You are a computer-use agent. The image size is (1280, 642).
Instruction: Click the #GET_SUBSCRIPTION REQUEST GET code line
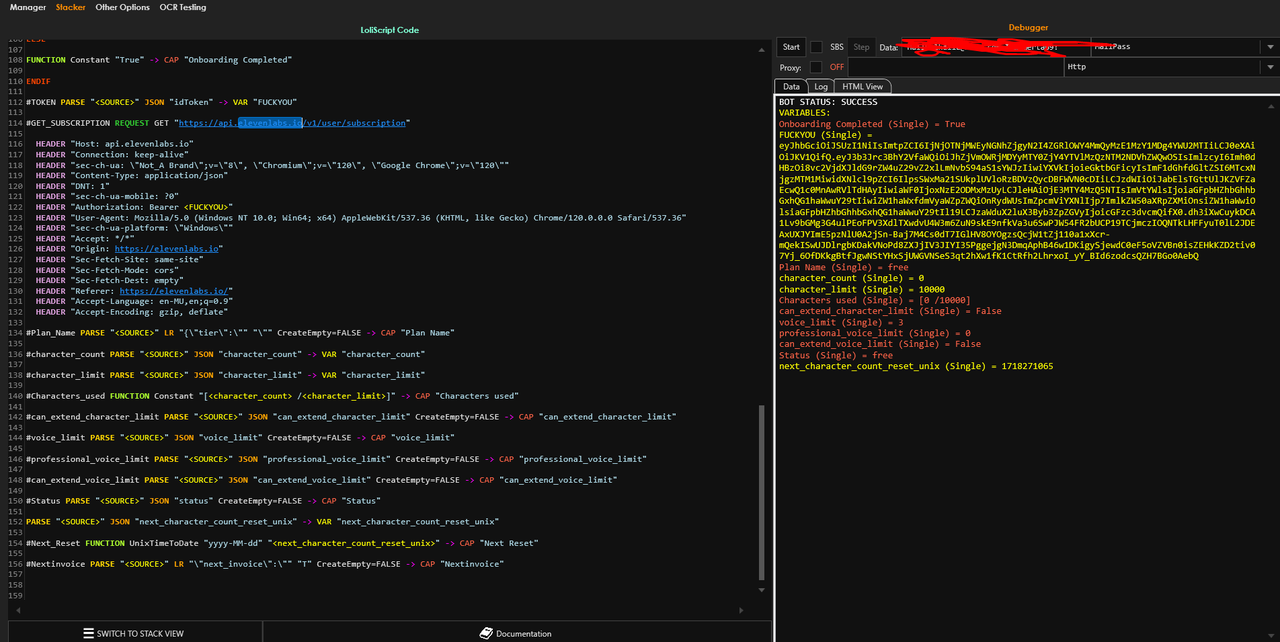pos(217,123)
